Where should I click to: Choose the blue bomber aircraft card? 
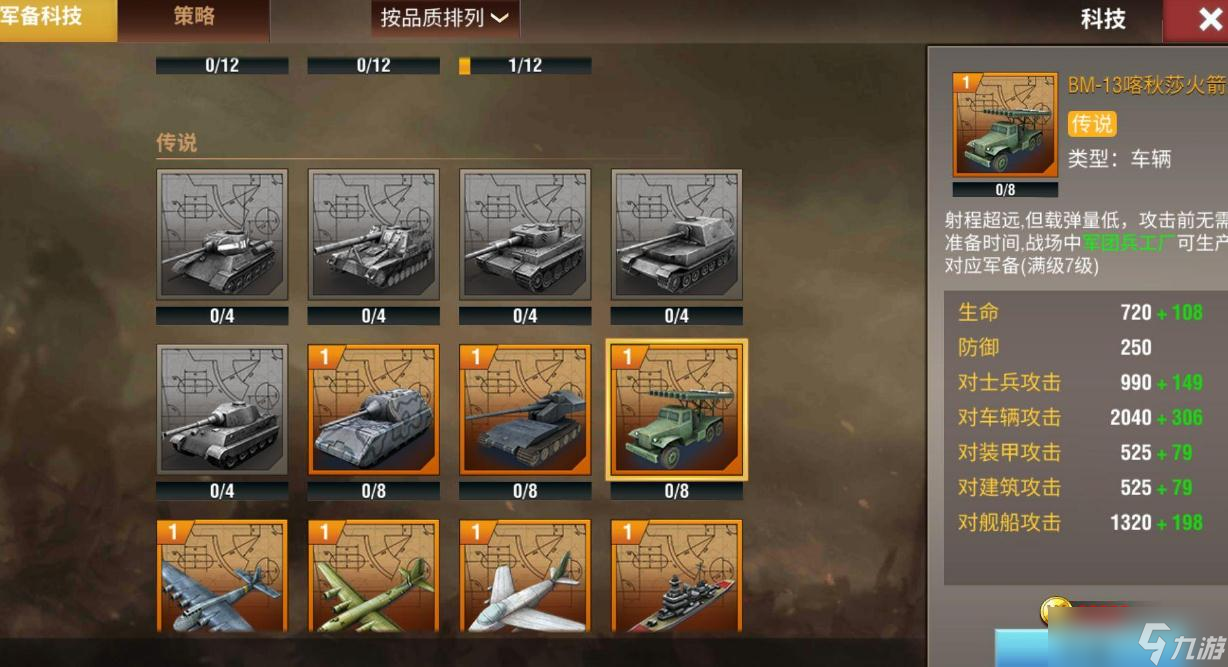(222, 577)
